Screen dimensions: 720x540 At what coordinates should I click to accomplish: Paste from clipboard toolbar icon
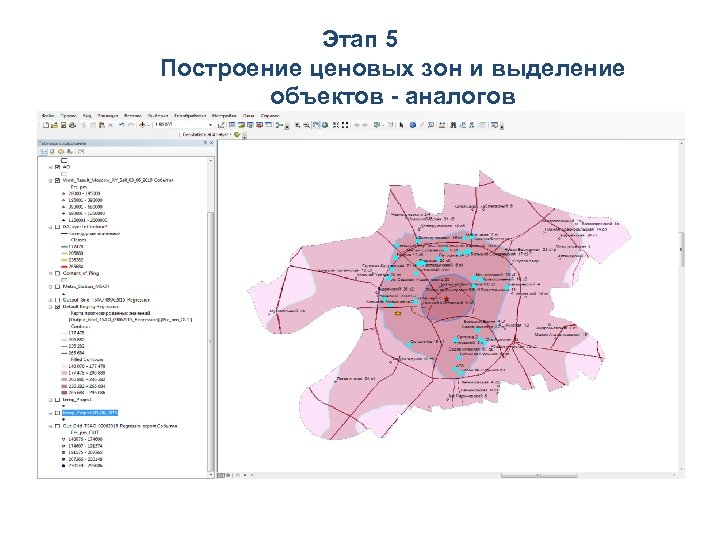(x=102, y=125)
